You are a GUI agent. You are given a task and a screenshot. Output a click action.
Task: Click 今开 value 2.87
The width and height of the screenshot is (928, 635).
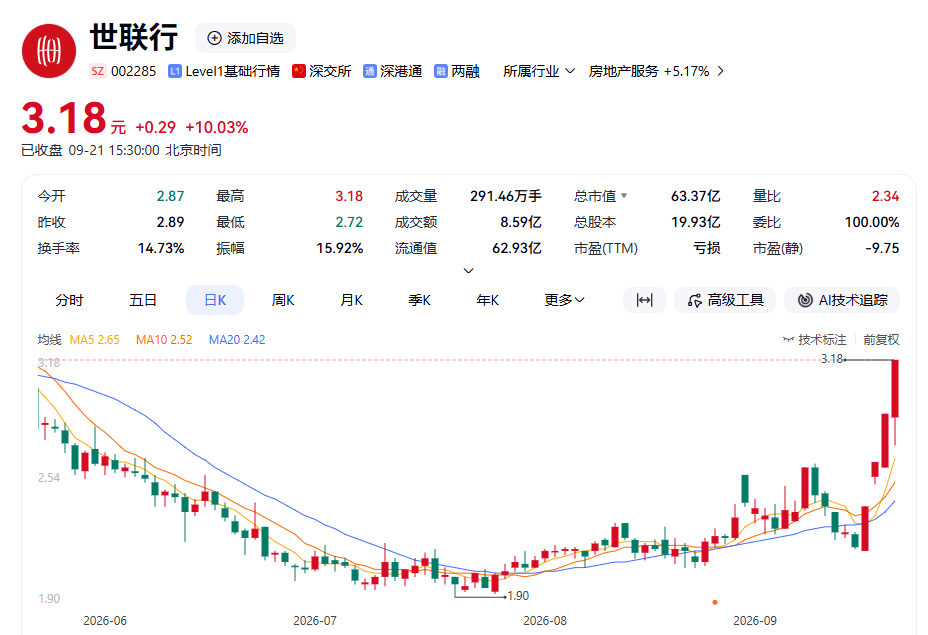[x=170, y=196]
